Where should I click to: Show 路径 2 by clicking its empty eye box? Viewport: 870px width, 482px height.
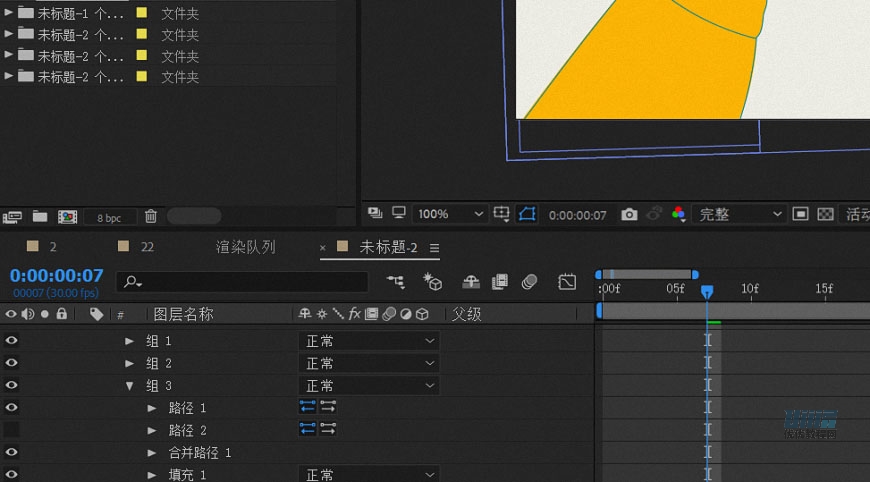(x=12, y=430)
